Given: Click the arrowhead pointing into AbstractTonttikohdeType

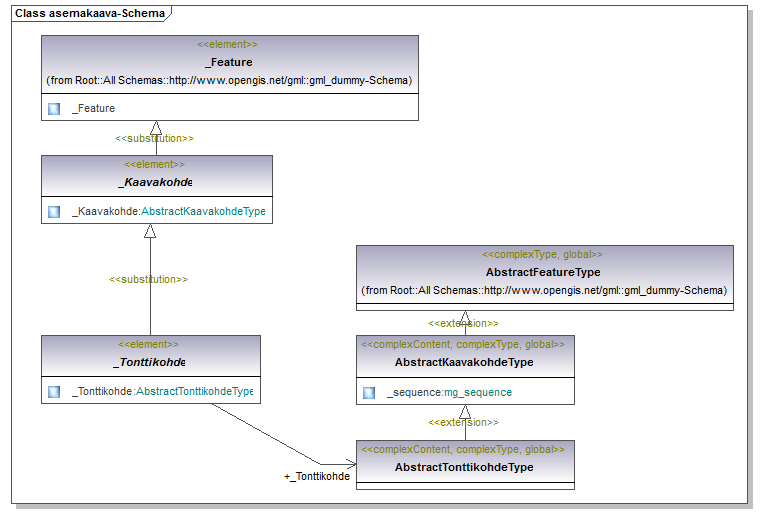Looking at the screenshot, I should (350, 464).
